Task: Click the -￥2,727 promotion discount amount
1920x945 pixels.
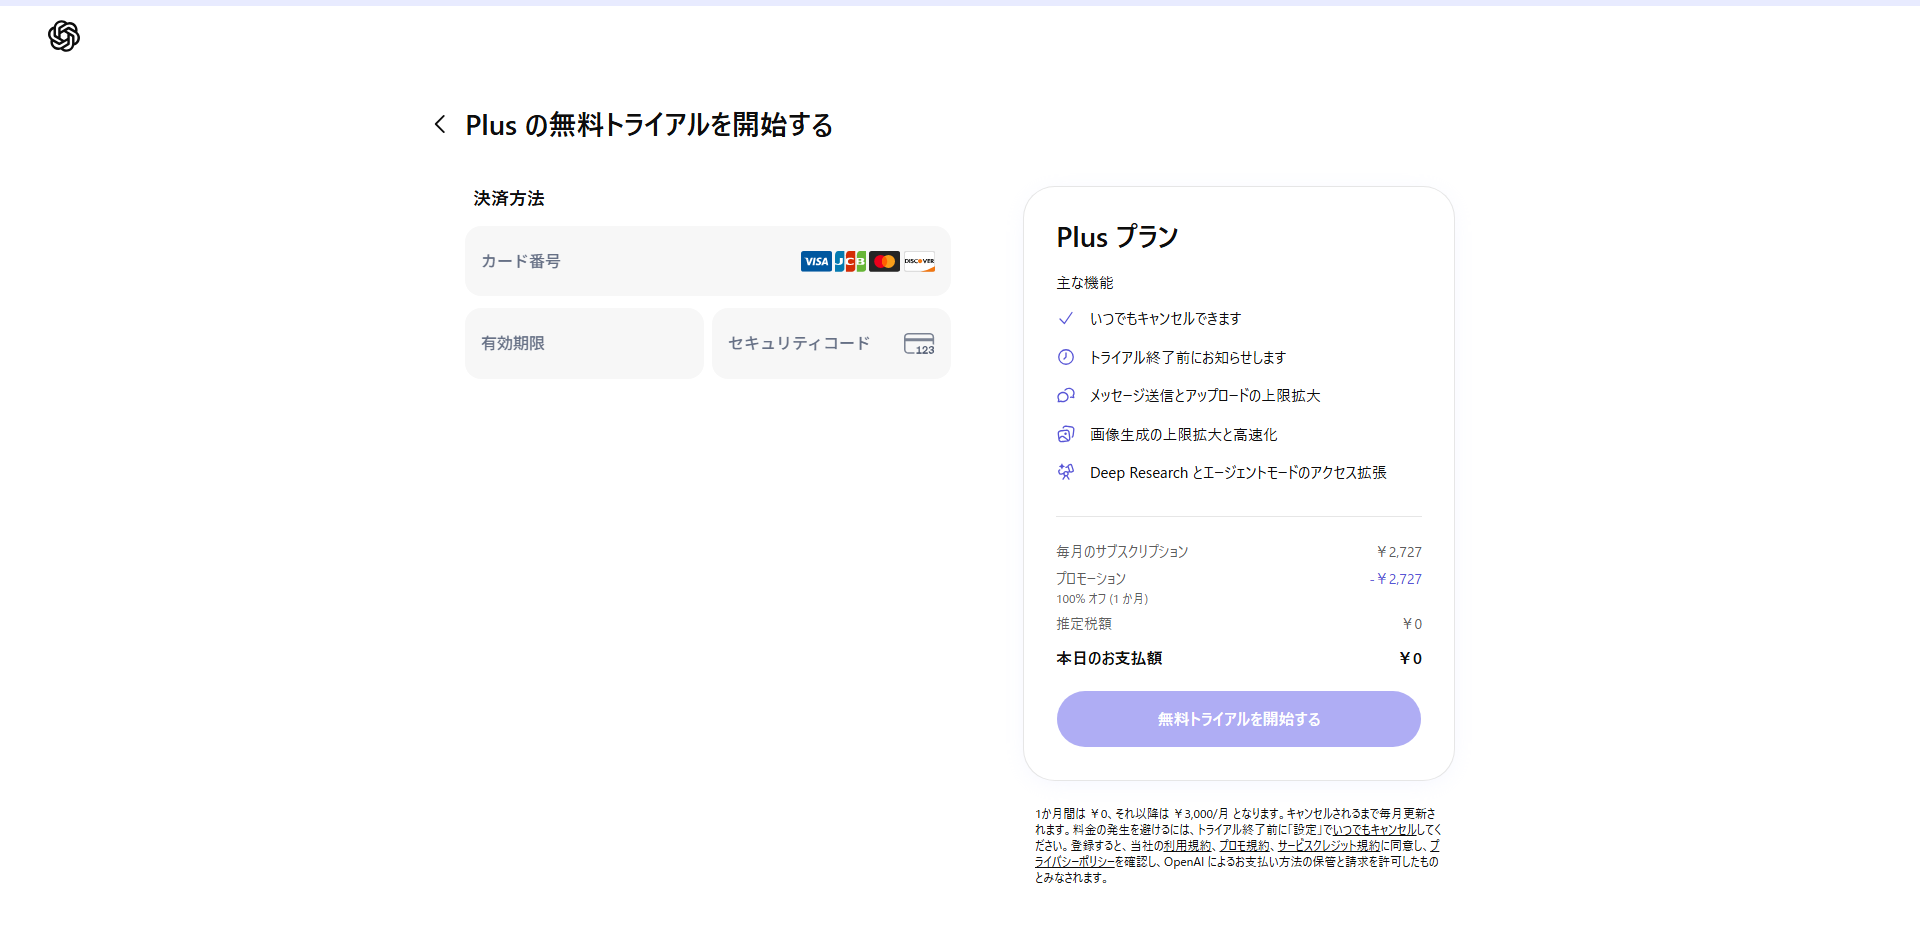Action: 1395,578
